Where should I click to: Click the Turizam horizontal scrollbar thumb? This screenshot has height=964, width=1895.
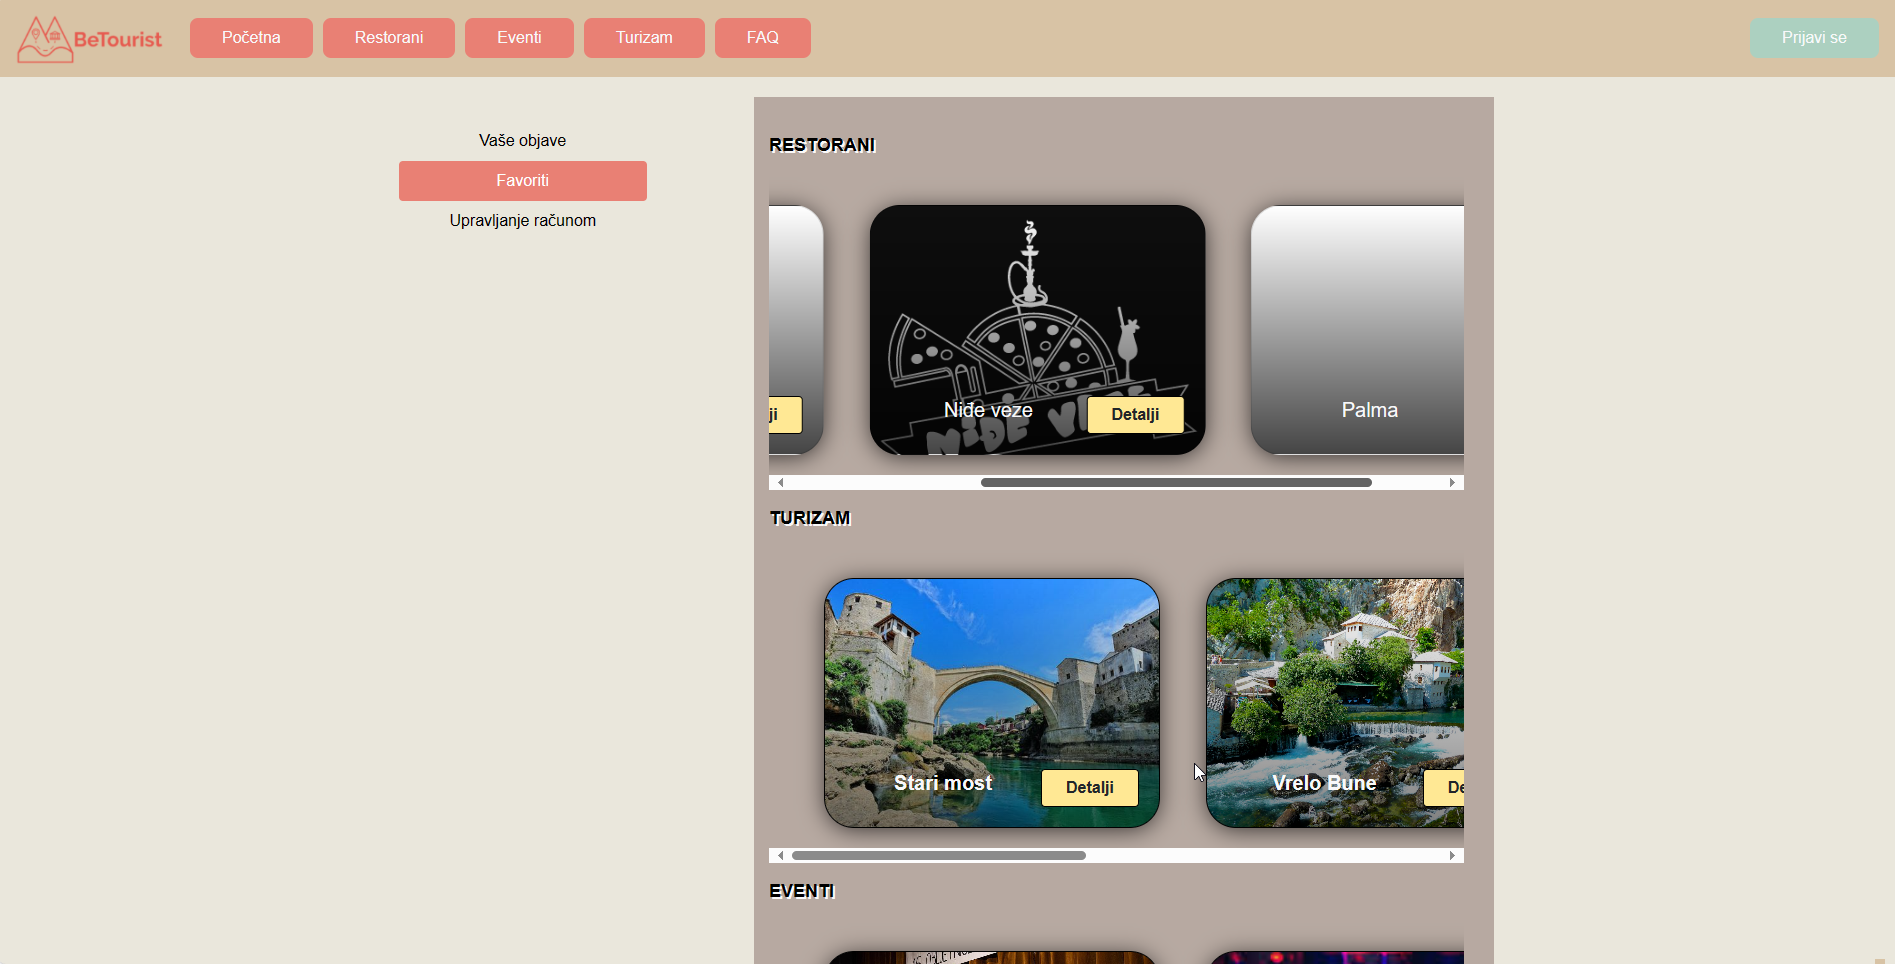(x=938, y=856)
